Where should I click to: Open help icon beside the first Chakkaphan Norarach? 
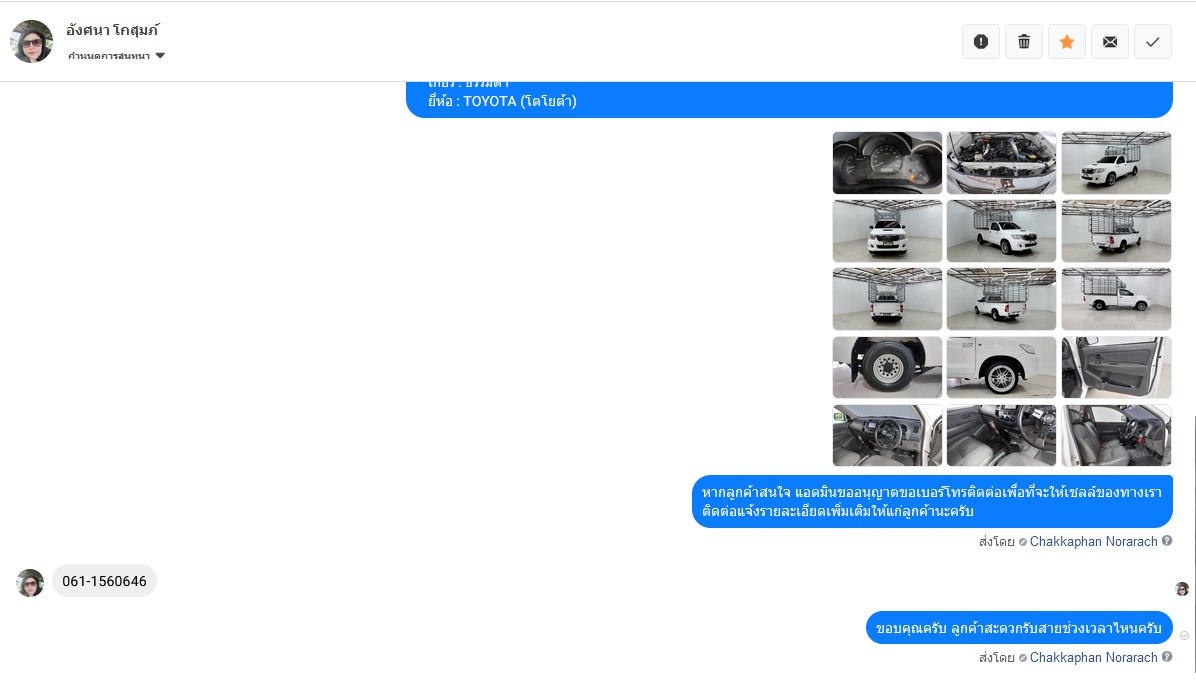(x=1167, y=541)
